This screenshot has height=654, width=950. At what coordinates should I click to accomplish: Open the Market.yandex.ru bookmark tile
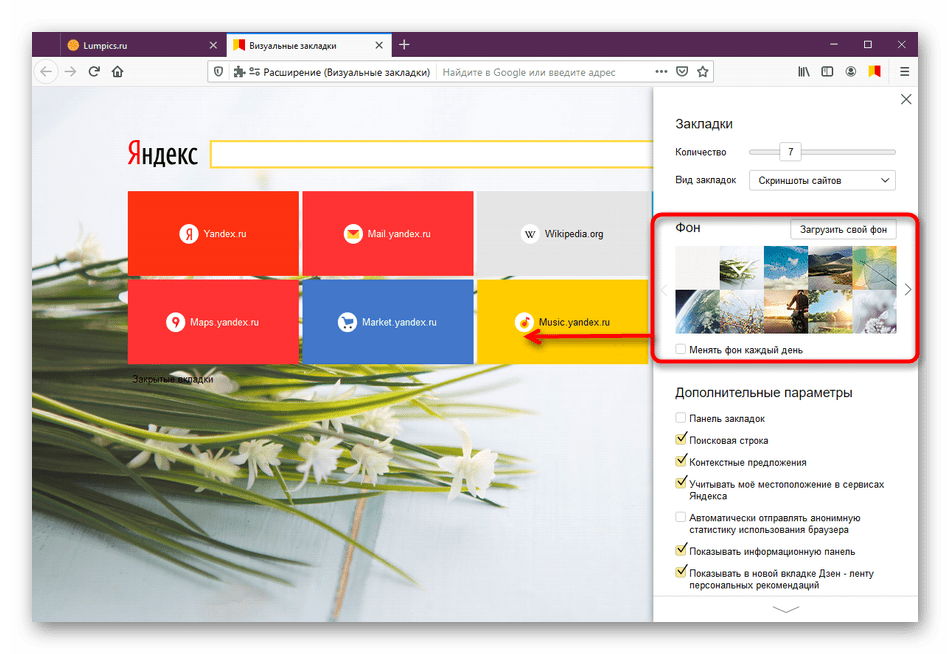coord(388,322)
